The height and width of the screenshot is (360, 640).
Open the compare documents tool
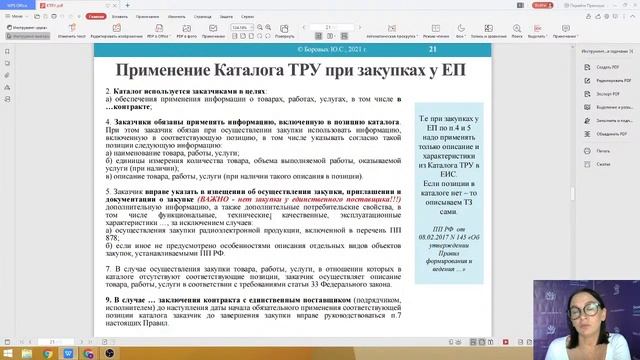[x=489, y=31]
